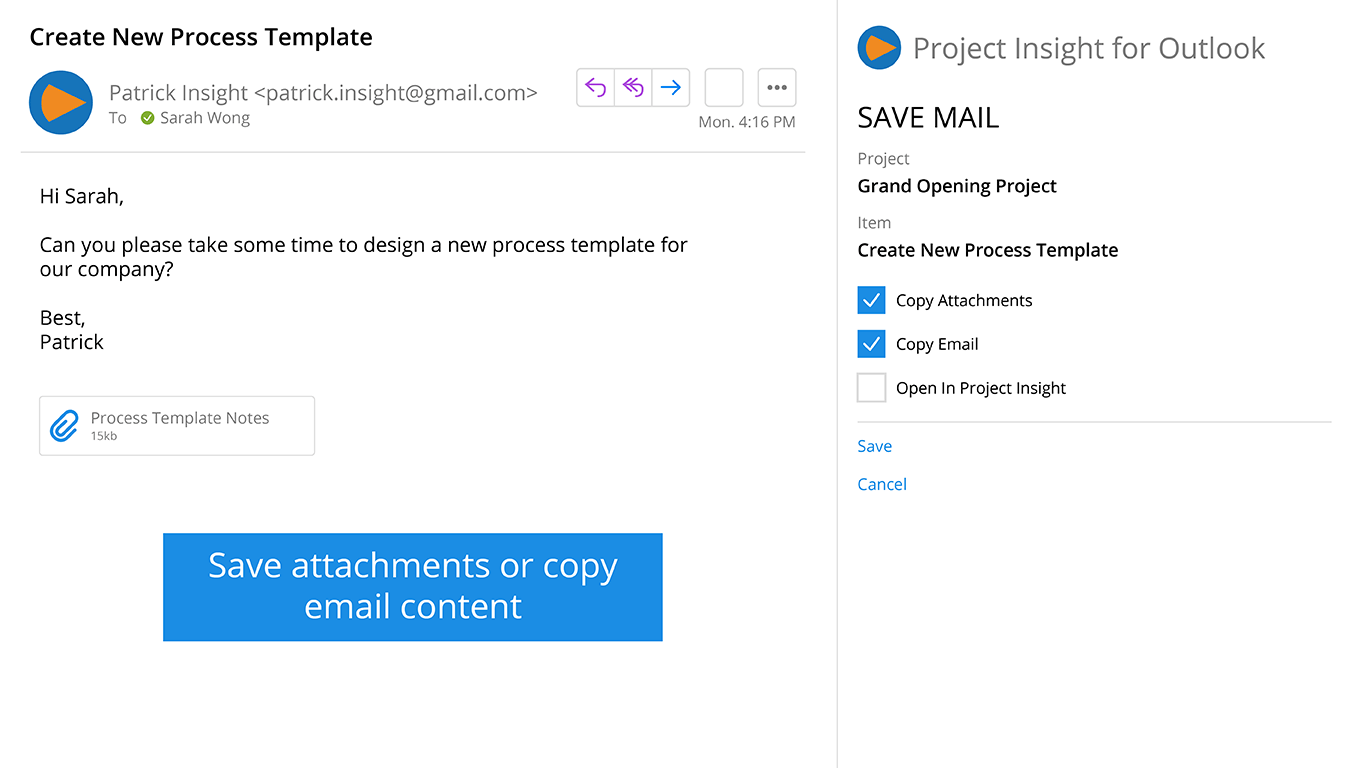Click the reply all icon
1366x768 pixels.
633,88
